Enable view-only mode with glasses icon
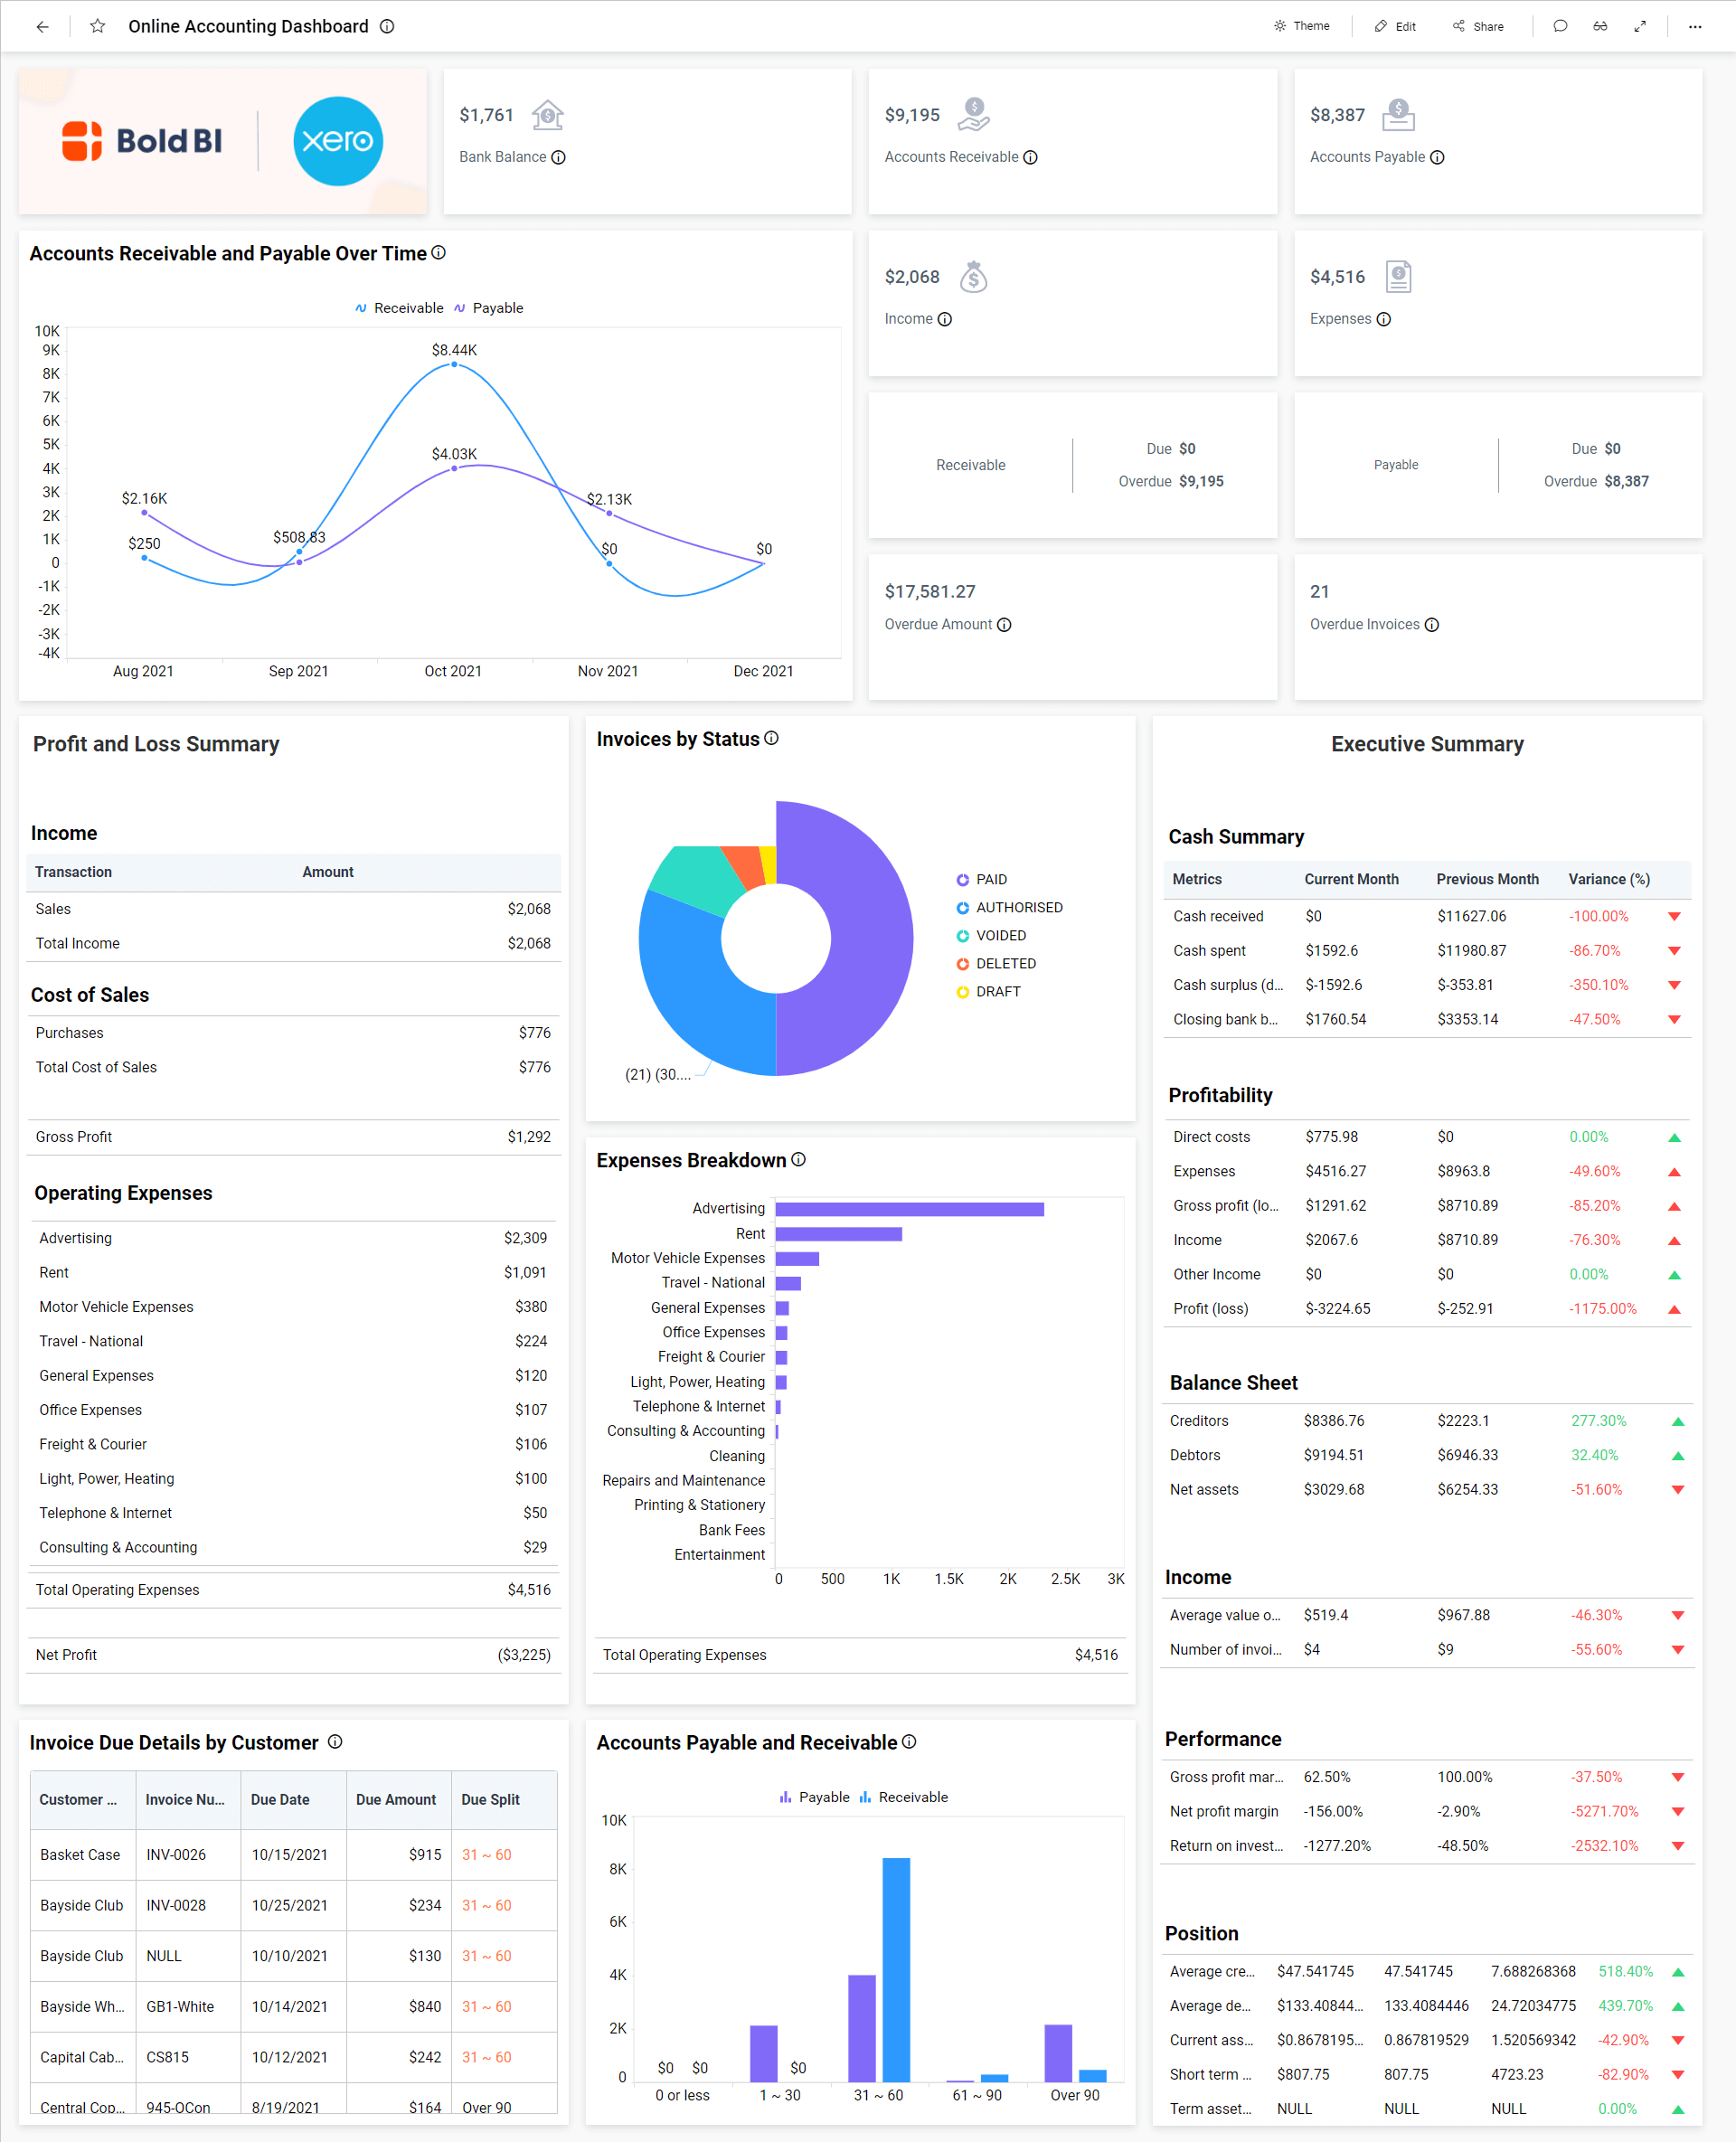This screenshot has height=2142, width=1736. [x=1600, y=26]
